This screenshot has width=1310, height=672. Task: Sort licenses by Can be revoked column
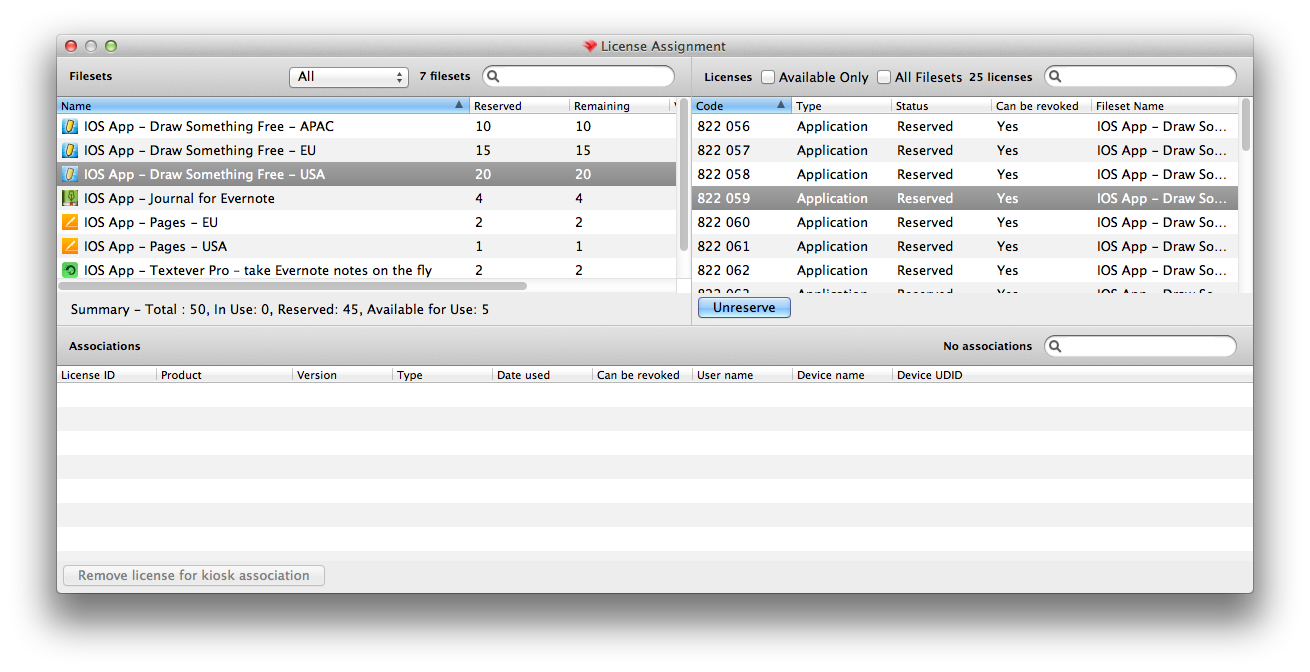[1041, 105]
